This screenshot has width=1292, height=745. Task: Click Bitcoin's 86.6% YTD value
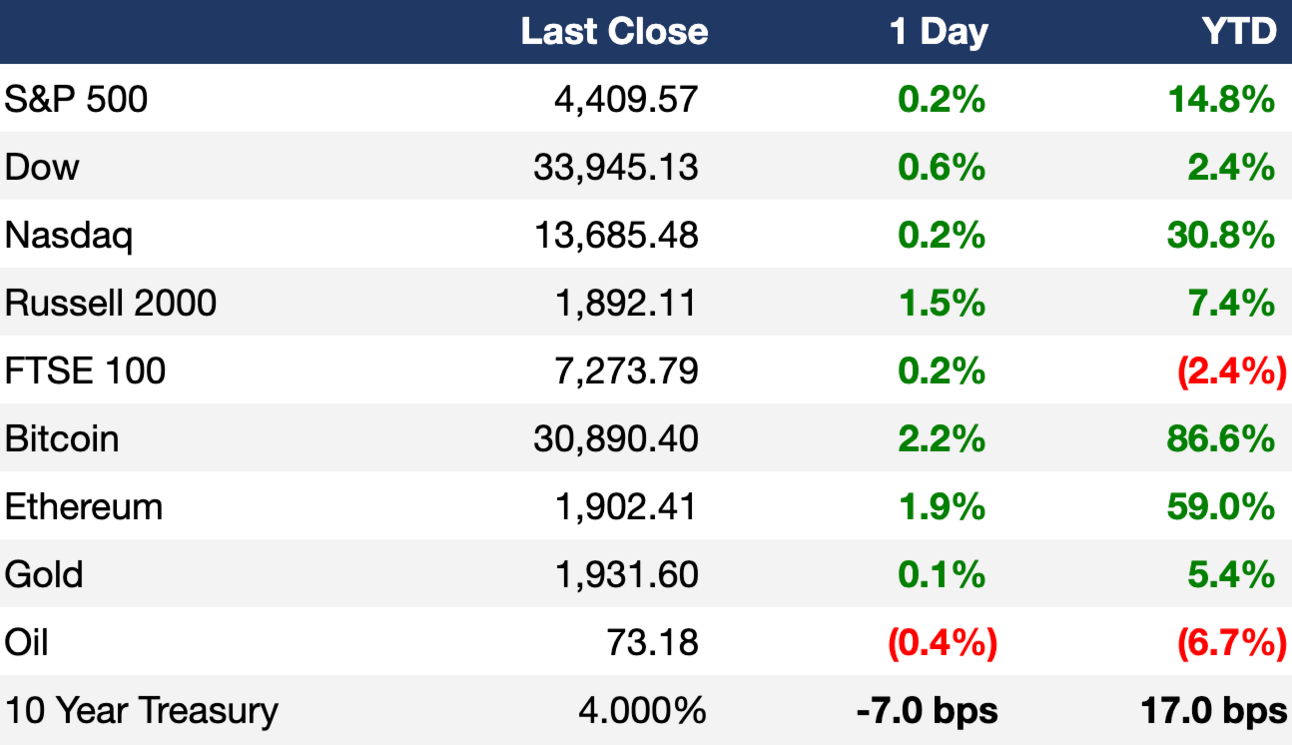pyautogui.click(x=1221, y=438)
